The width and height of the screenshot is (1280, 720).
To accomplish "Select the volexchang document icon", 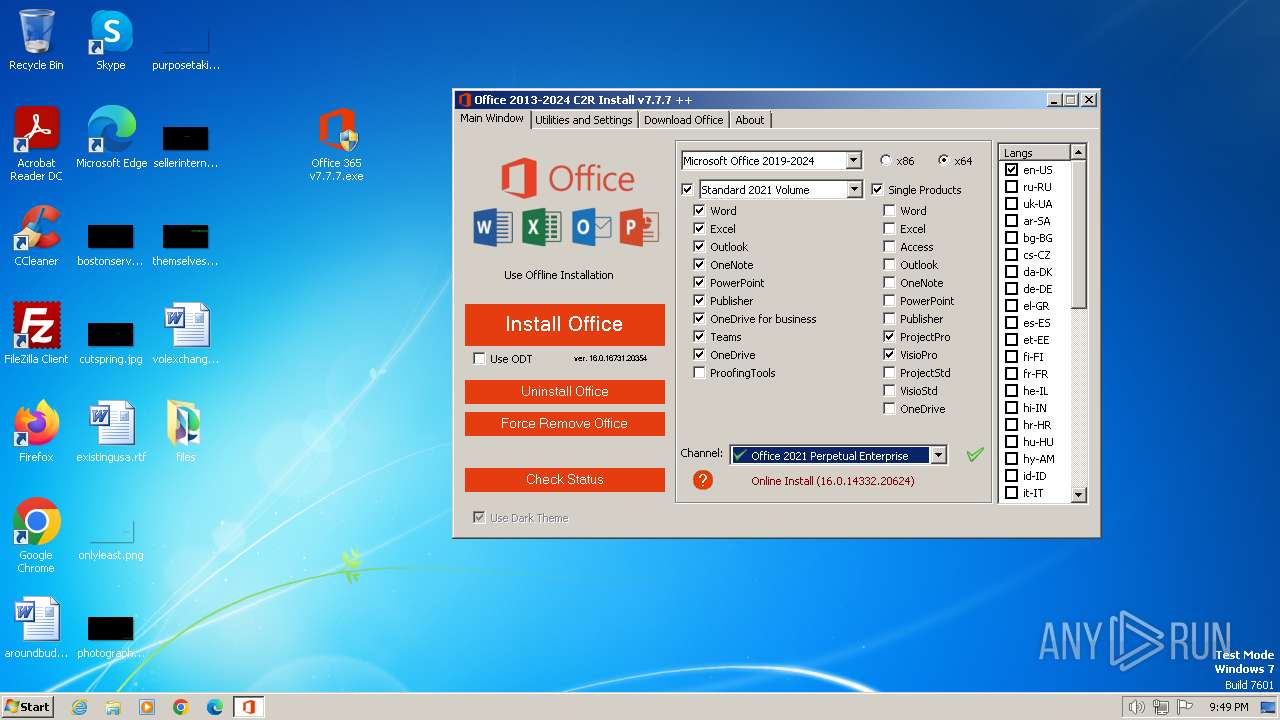I will pyautogui.click(x=186, y=334).
